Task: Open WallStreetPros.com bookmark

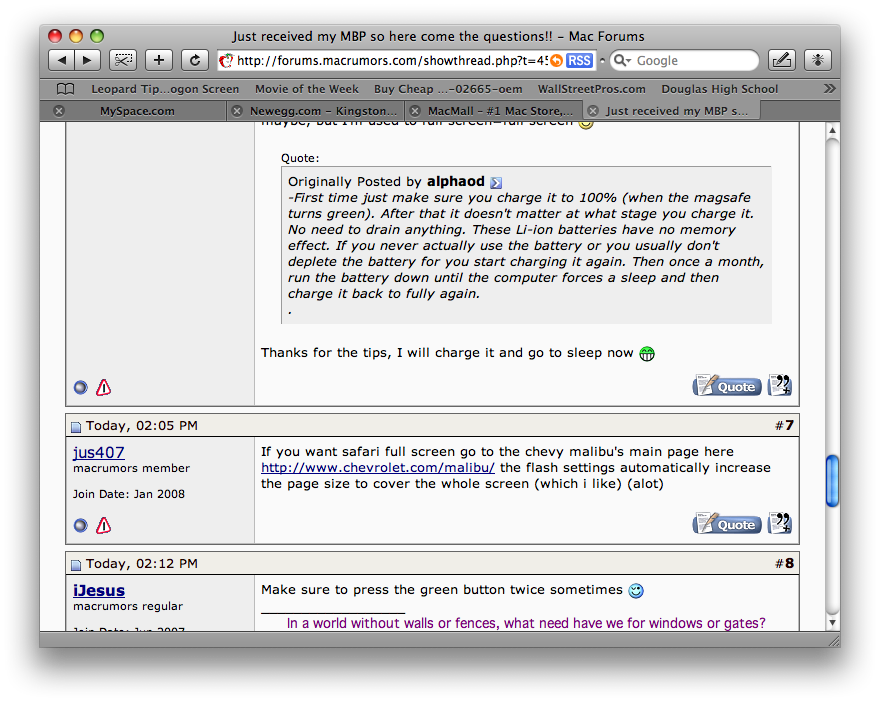Action: pyautogui.click(x=592, y=89)
